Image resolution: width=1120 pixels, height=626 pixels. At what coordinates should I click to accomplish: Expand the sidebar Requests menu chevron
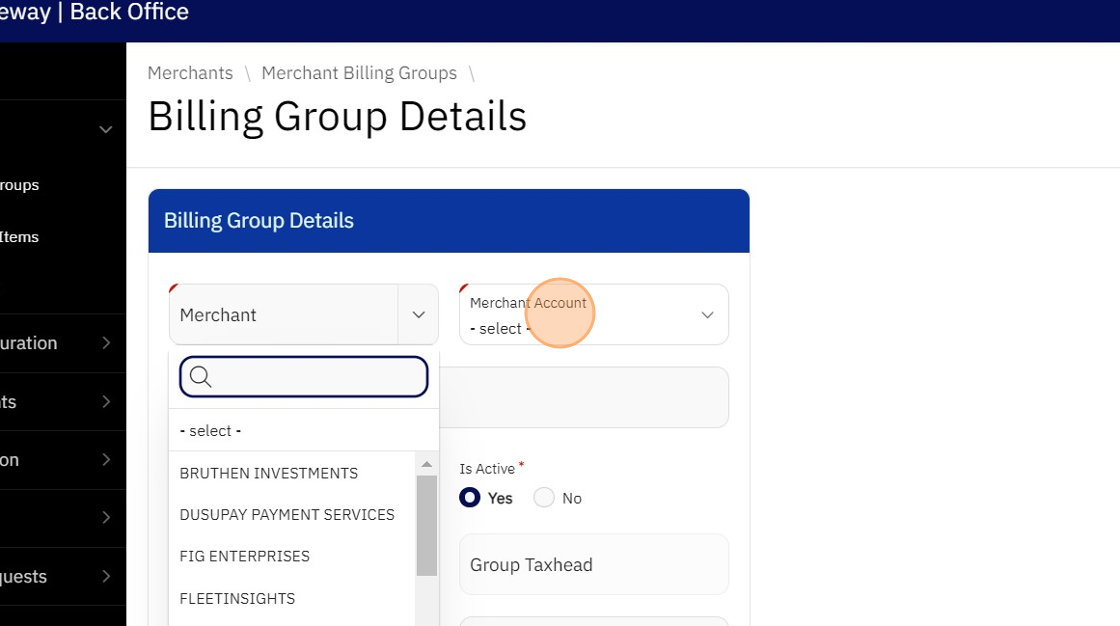106,577
